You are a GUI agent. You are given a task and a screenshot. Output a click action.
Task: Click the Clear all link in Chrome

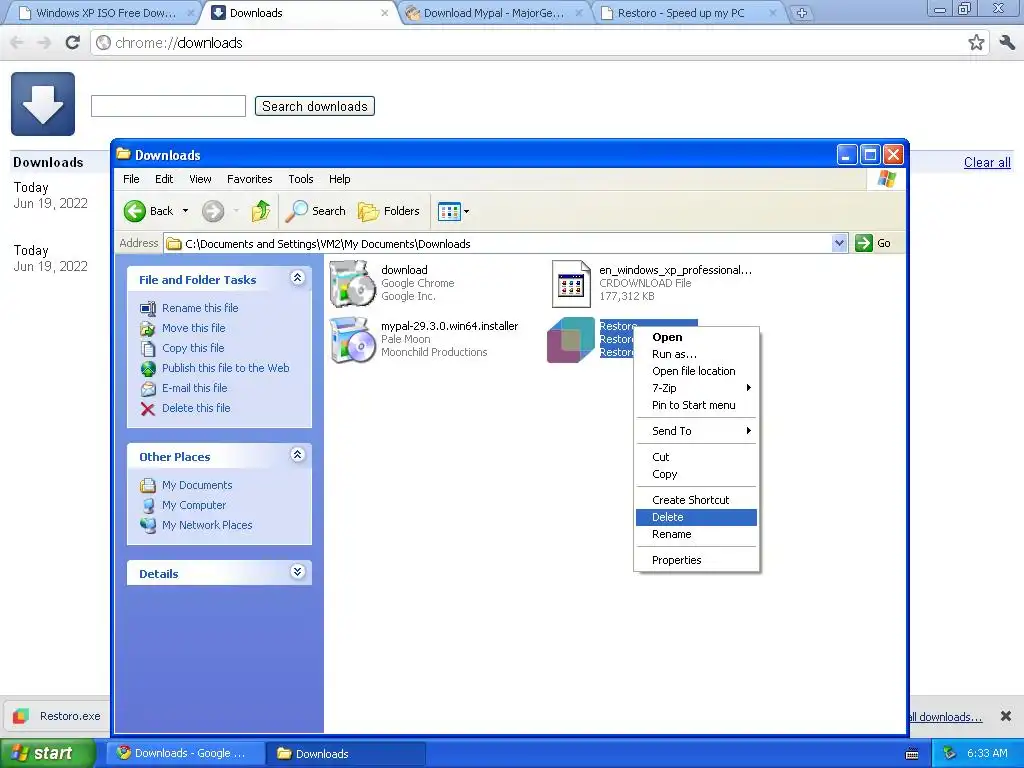tap(987, 163)
